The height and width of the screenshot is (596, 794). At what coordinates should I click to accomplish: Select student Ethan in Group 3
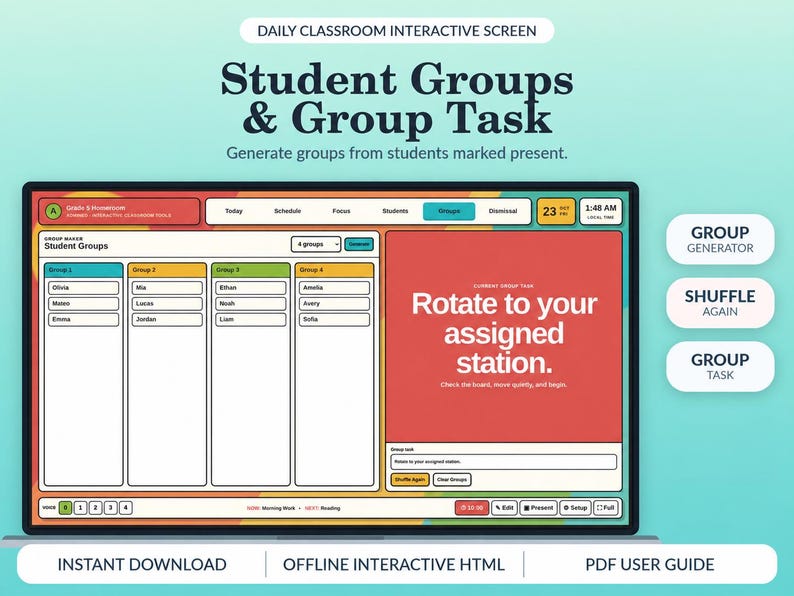[x=251, y=288]
